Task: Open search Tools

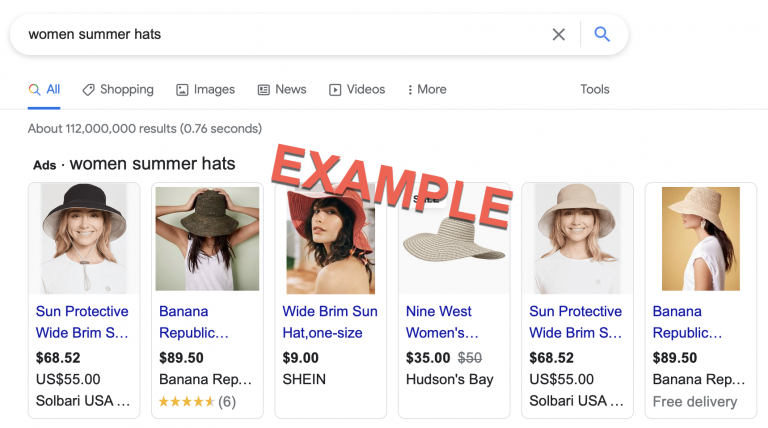Action: click(x=595, y=90)
